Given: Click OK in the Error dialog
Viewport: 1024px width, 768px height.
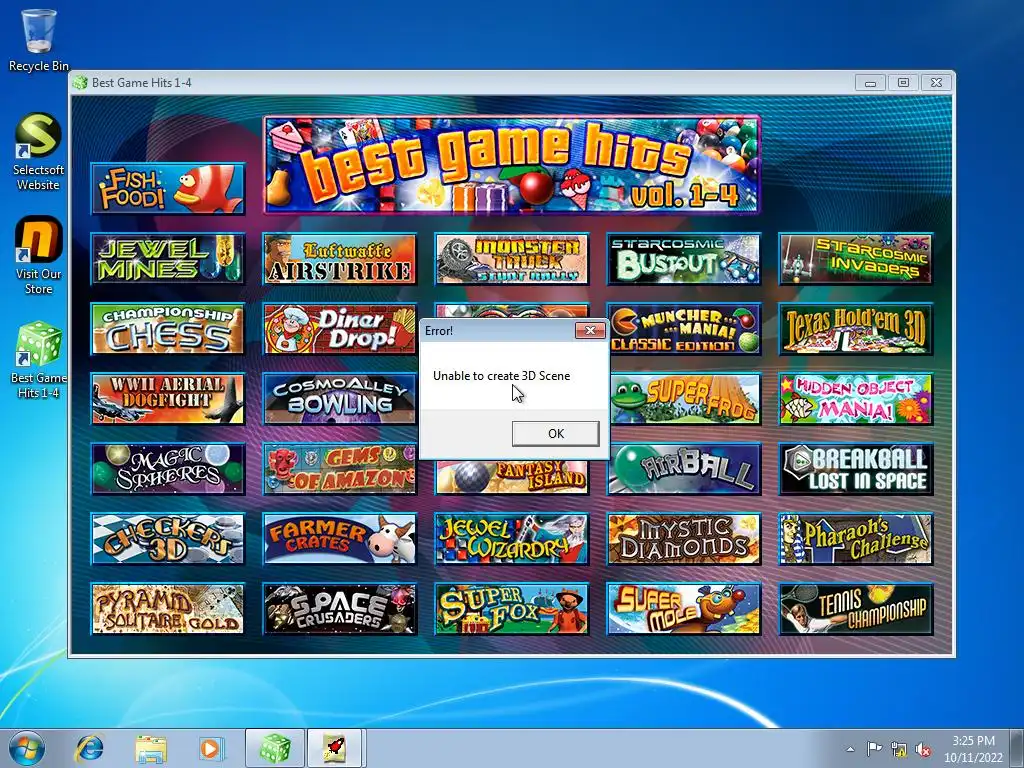Looking at the screenshot, I should (x=556, y=434).
